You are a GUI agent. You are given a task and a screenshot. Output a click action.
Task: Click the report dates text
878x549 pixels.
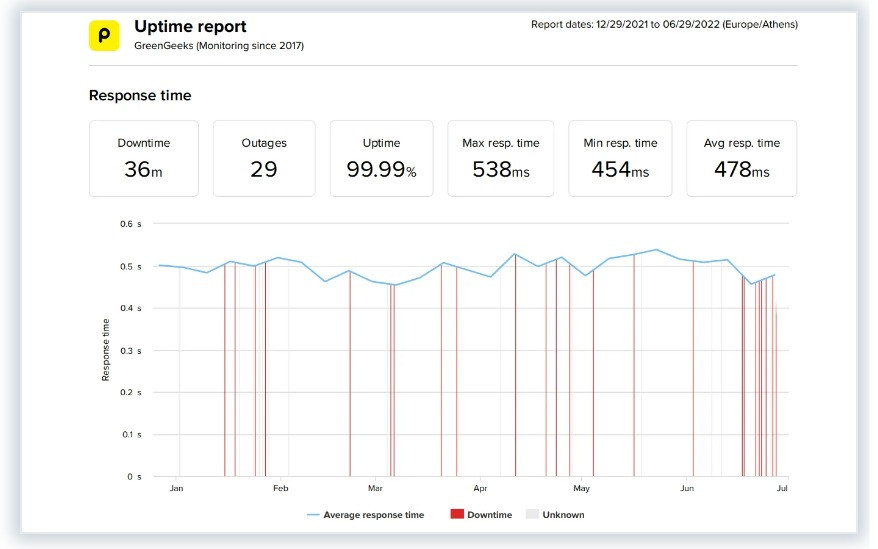click(x=664, y=25)
